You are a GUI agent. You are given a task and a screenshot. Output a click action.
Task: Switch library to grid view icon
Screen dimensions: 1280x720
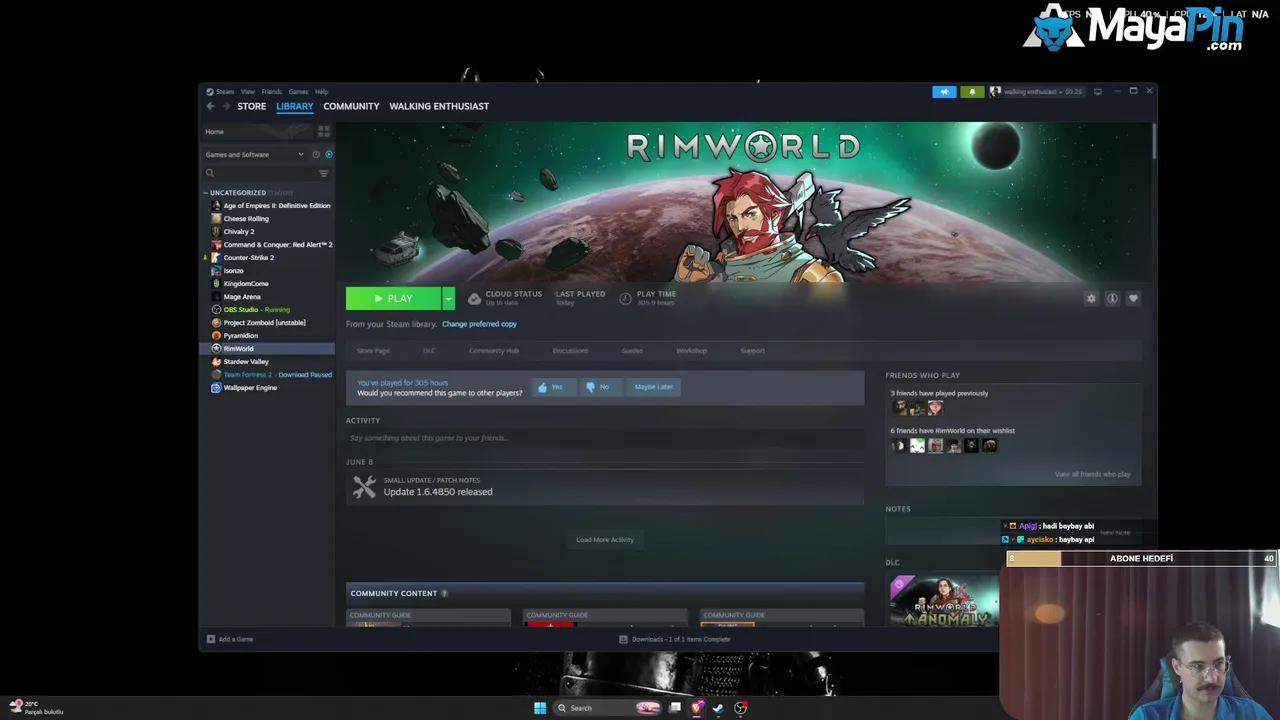[x=323, y=131]
